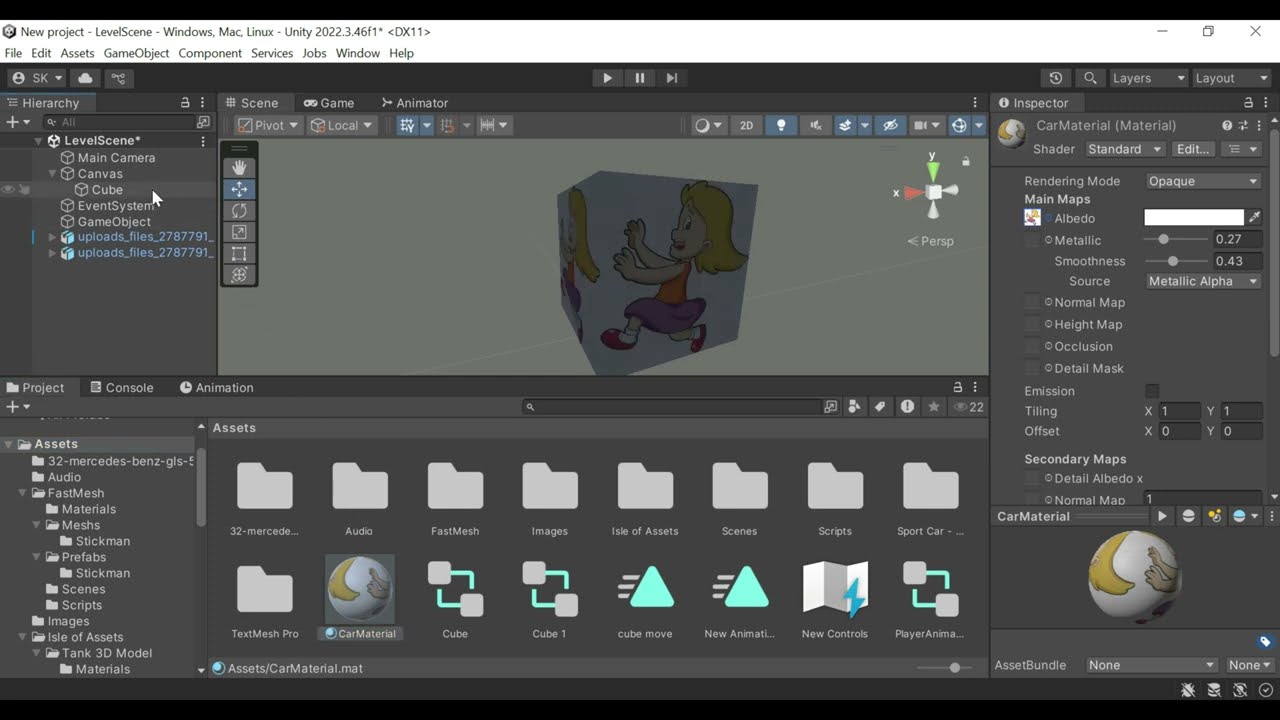Select the Hand (View) tool

coord(239,168)
